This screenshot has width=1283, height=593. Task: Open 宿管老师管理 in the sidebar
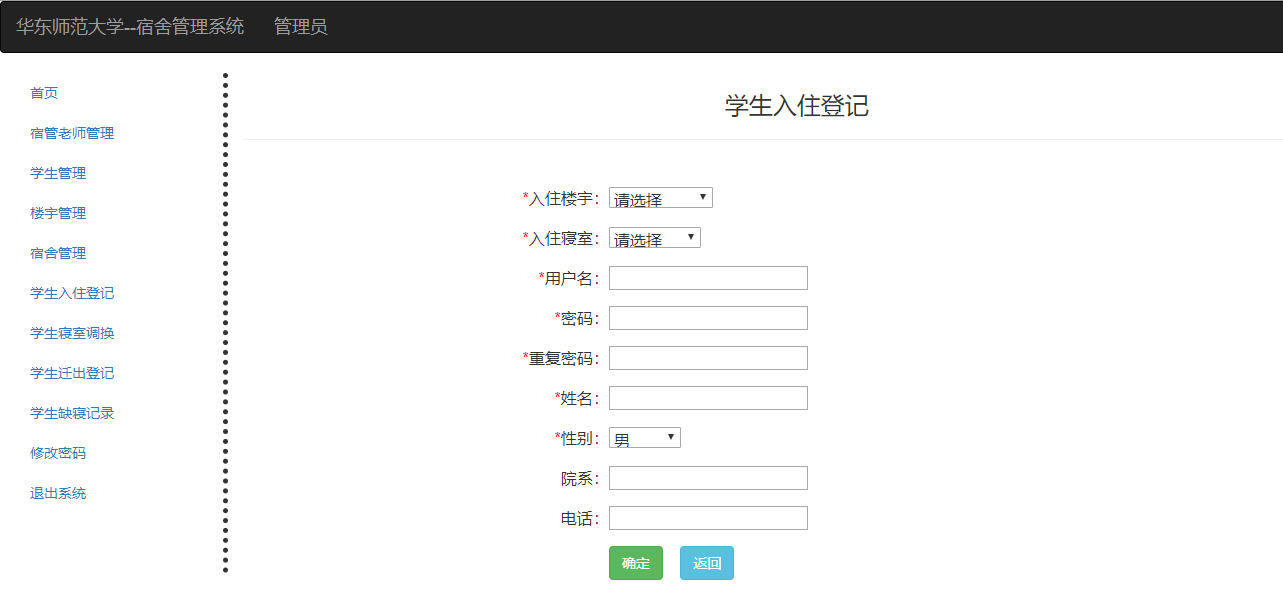coord(72,133)
